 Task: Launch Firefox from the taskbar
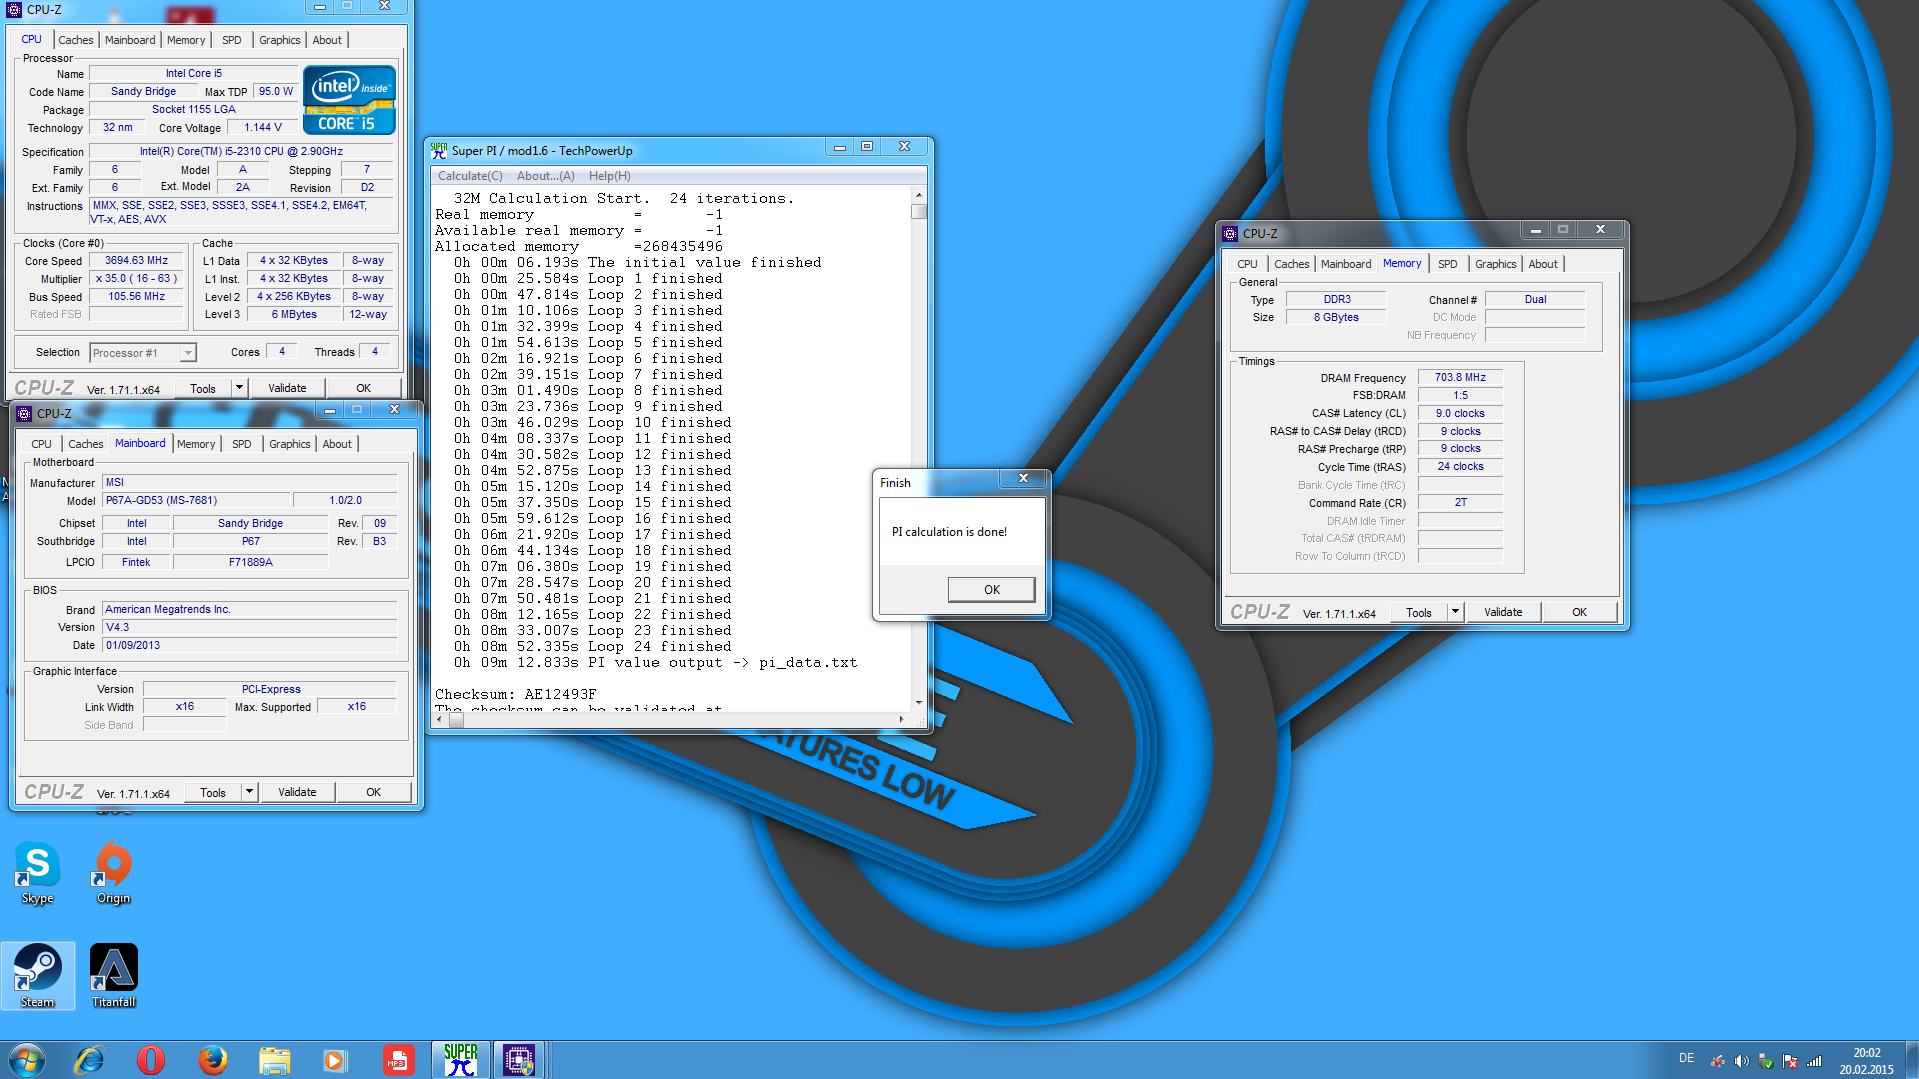click(x=212, y=1060)
